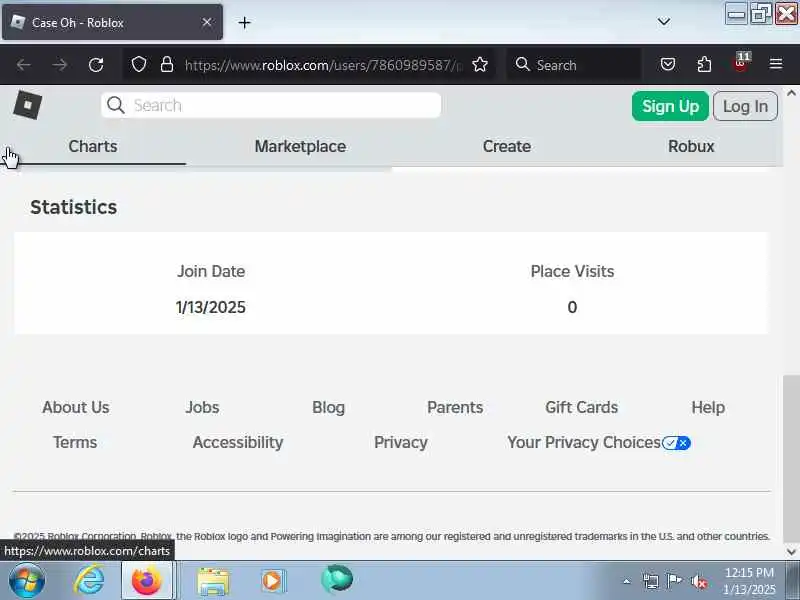800x600 pixels.
Task: Expand the list all tabs chevron
Action: coord(664,22)
